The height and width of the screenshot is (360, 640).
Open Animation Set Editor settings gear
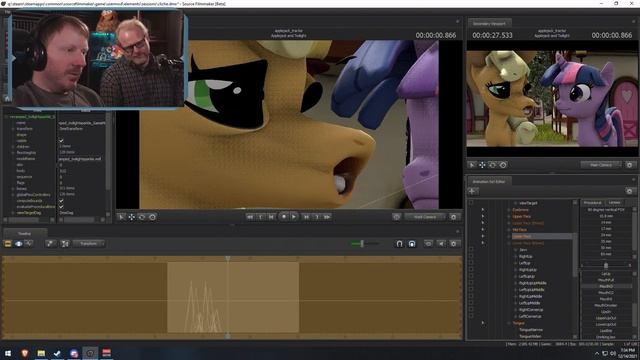pos(629,191)
